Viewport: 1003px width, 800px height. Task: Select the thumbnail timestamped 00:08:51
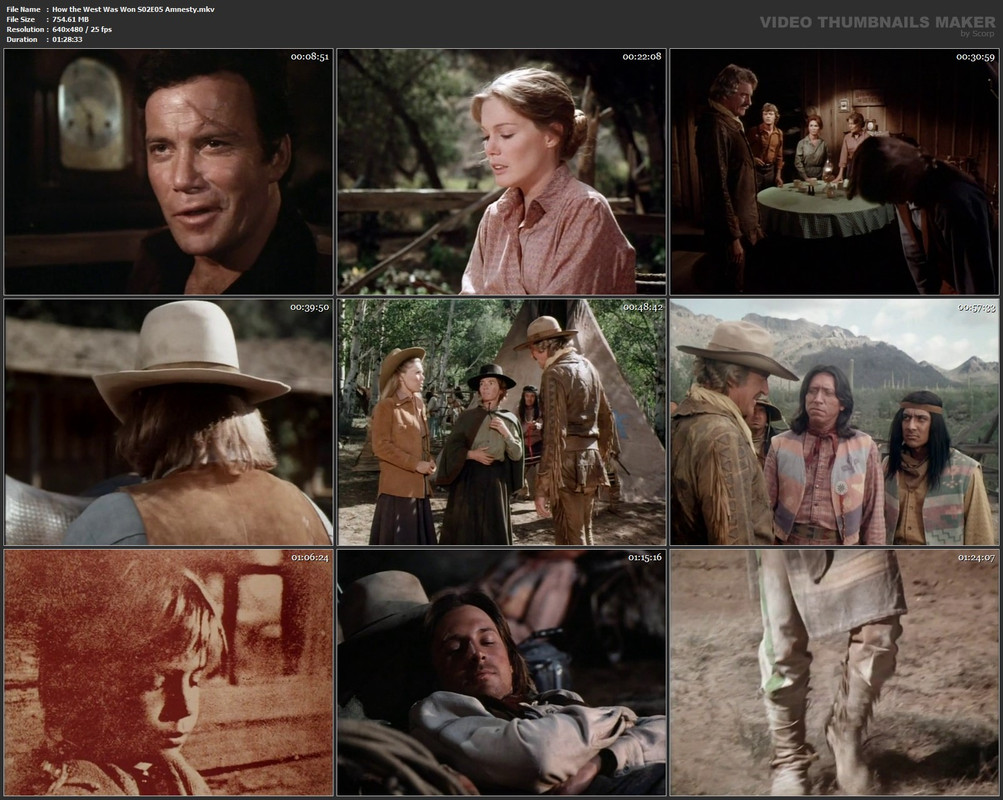[x=169, y=171]
